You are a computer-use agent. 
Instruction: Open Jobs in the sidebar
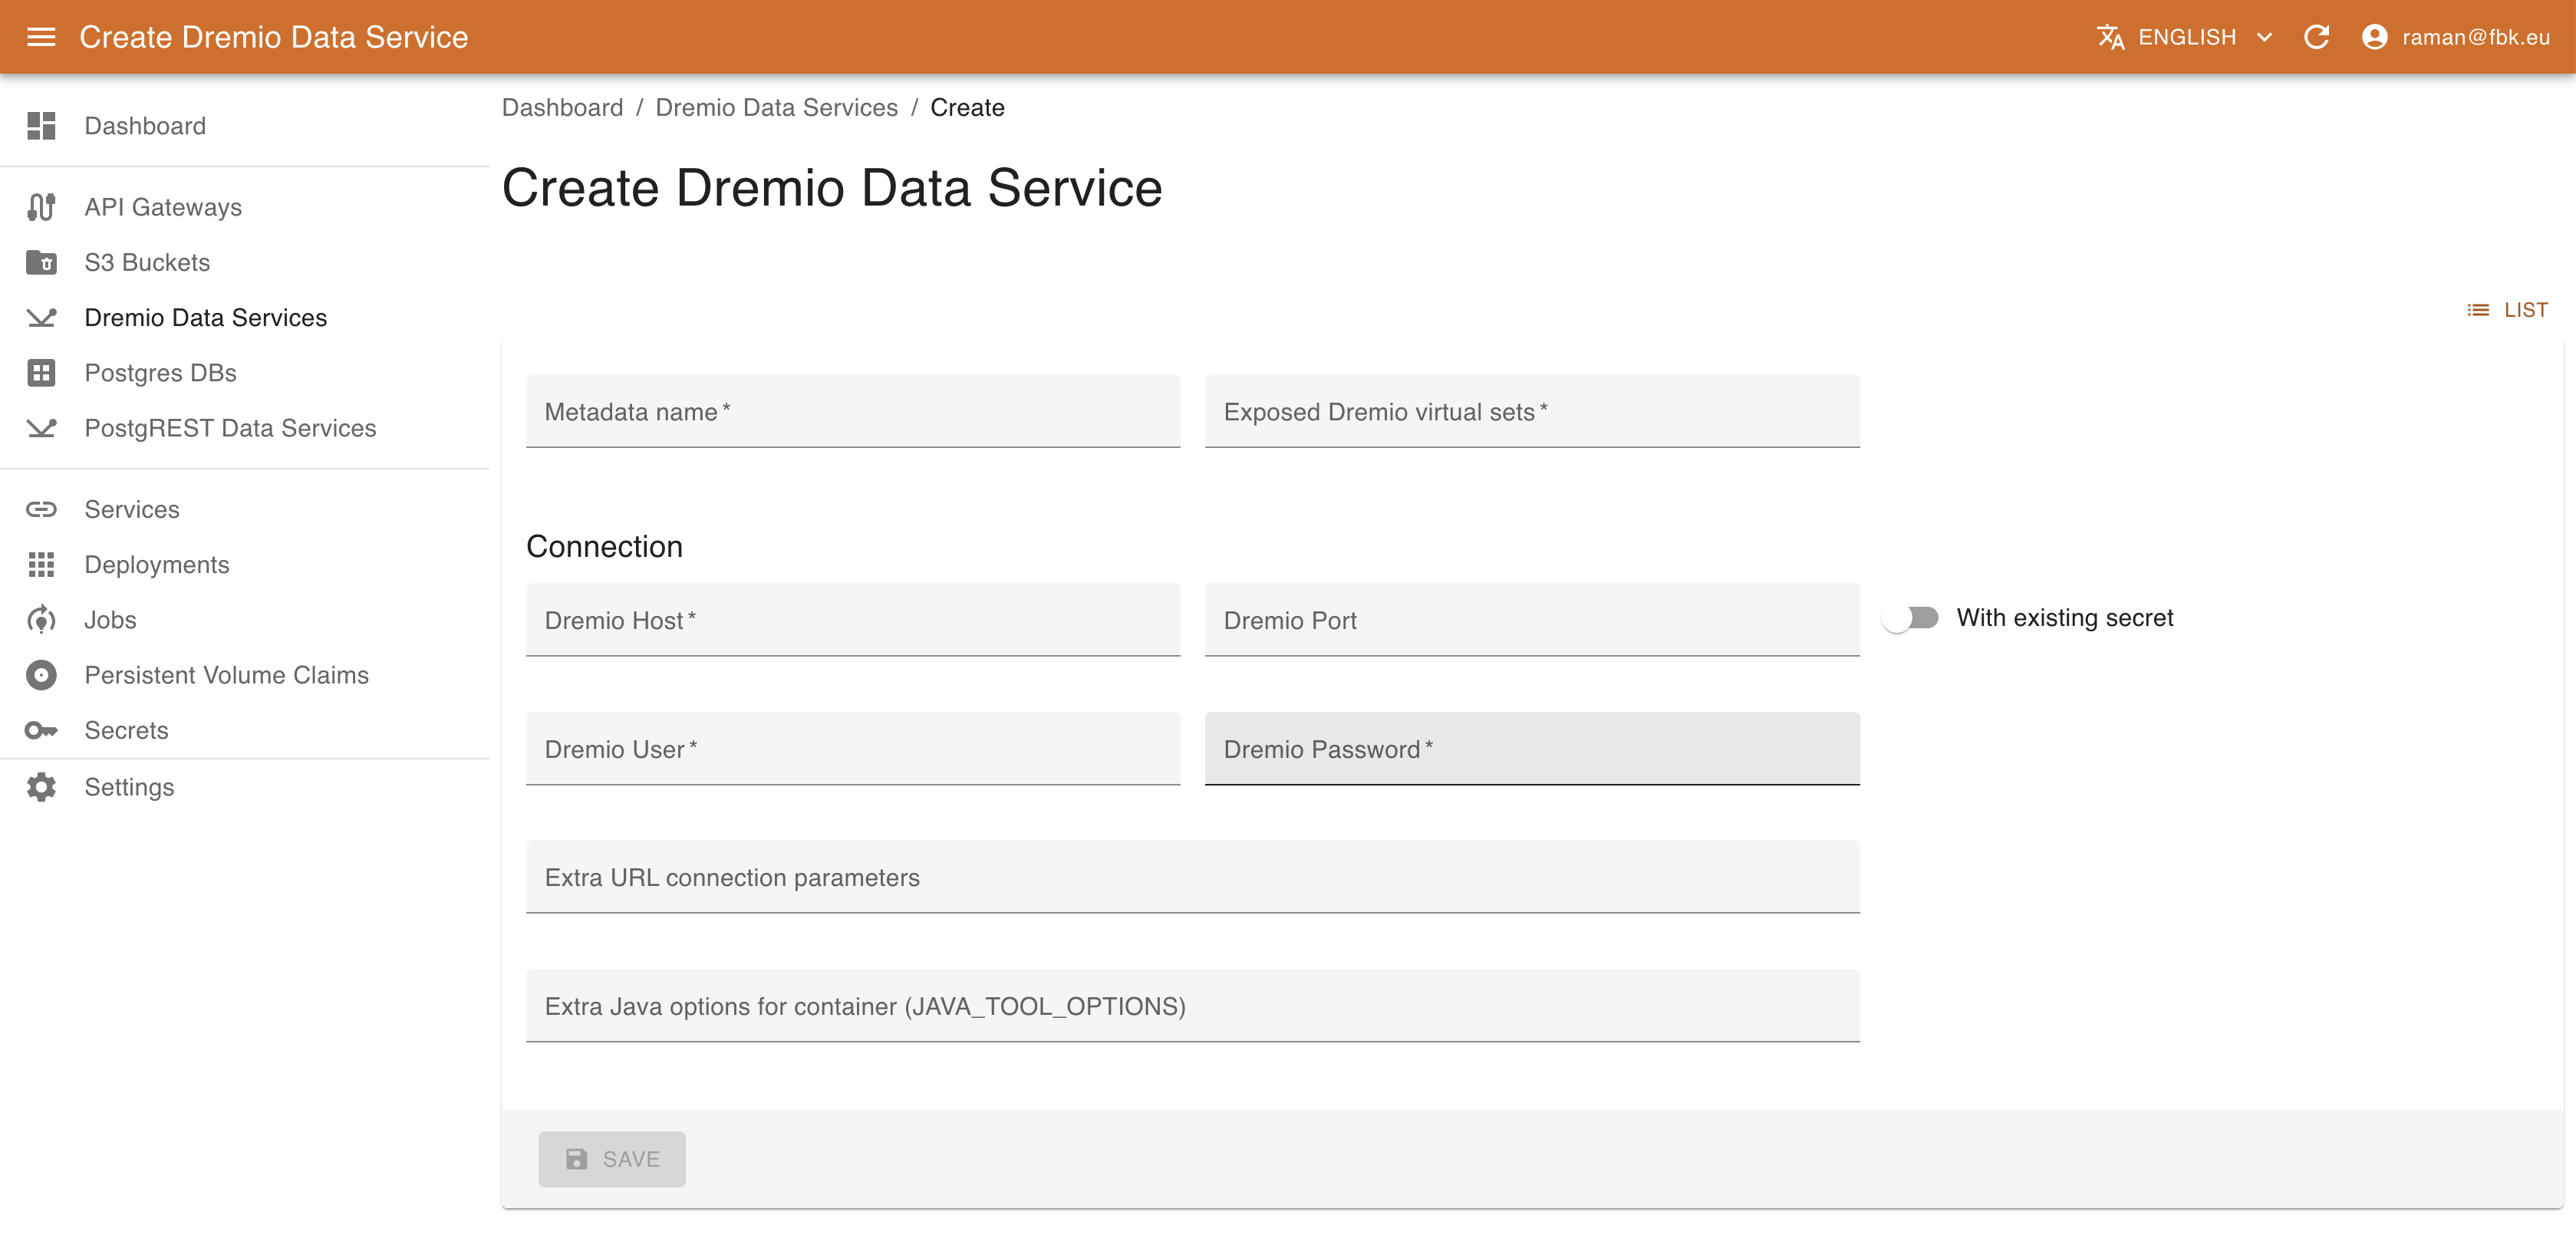[245, 620]
